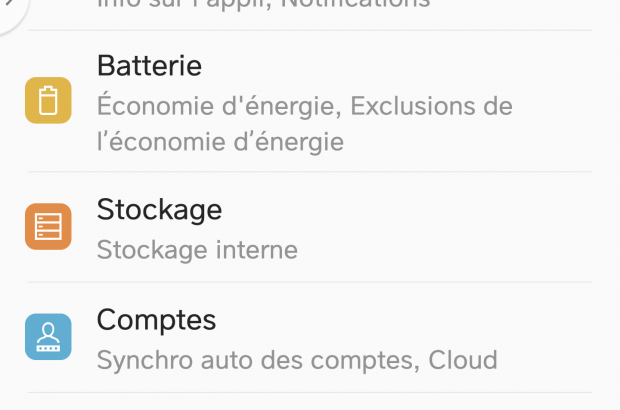This screenshot has width=620, height=410.
Task: Tap empty space right of Comptes title
Action: 400,320
